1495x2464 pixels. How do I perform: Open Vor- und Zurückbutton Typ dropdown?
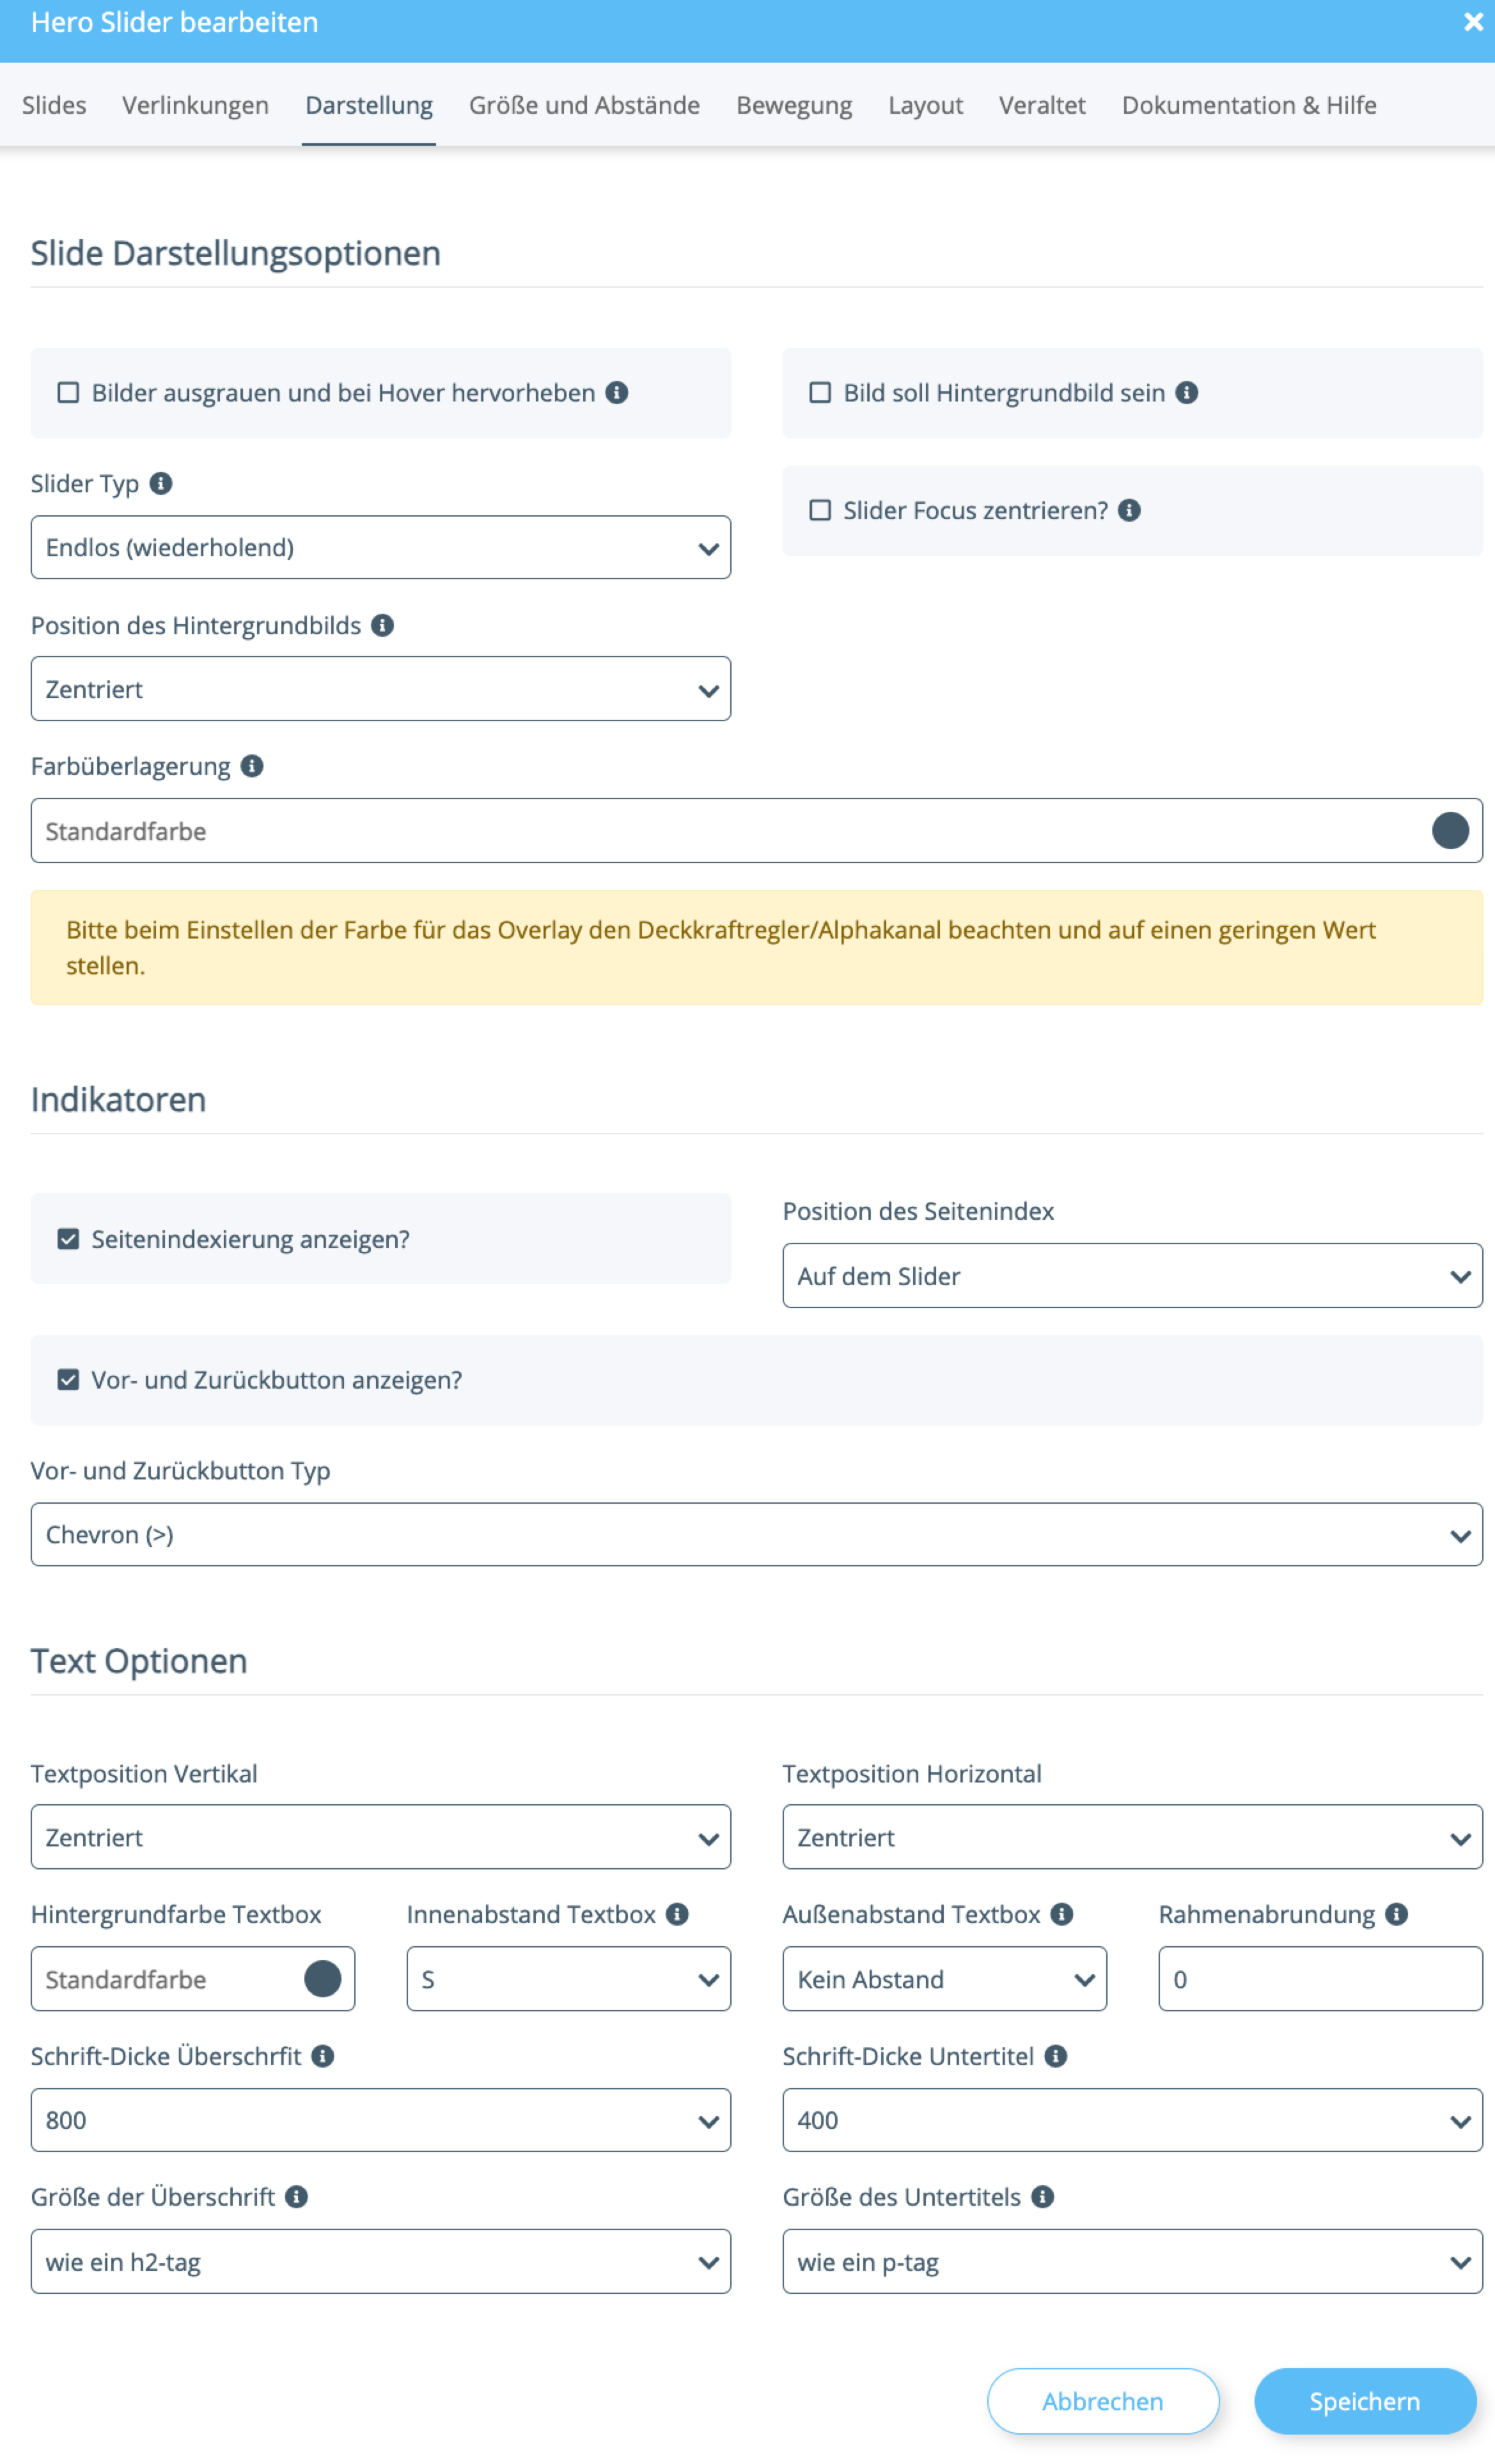coord(756,1535)
